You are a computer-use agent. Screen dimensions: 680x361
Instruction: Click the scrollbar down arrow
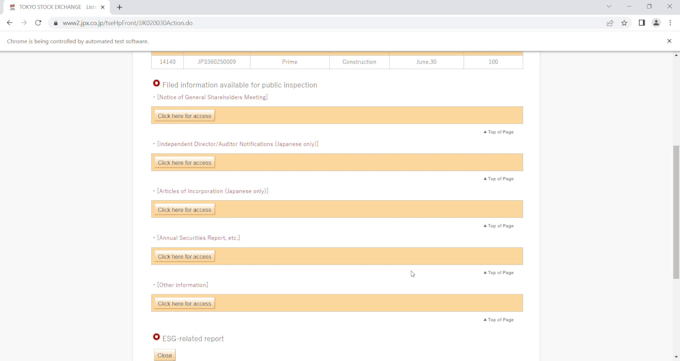676,357
